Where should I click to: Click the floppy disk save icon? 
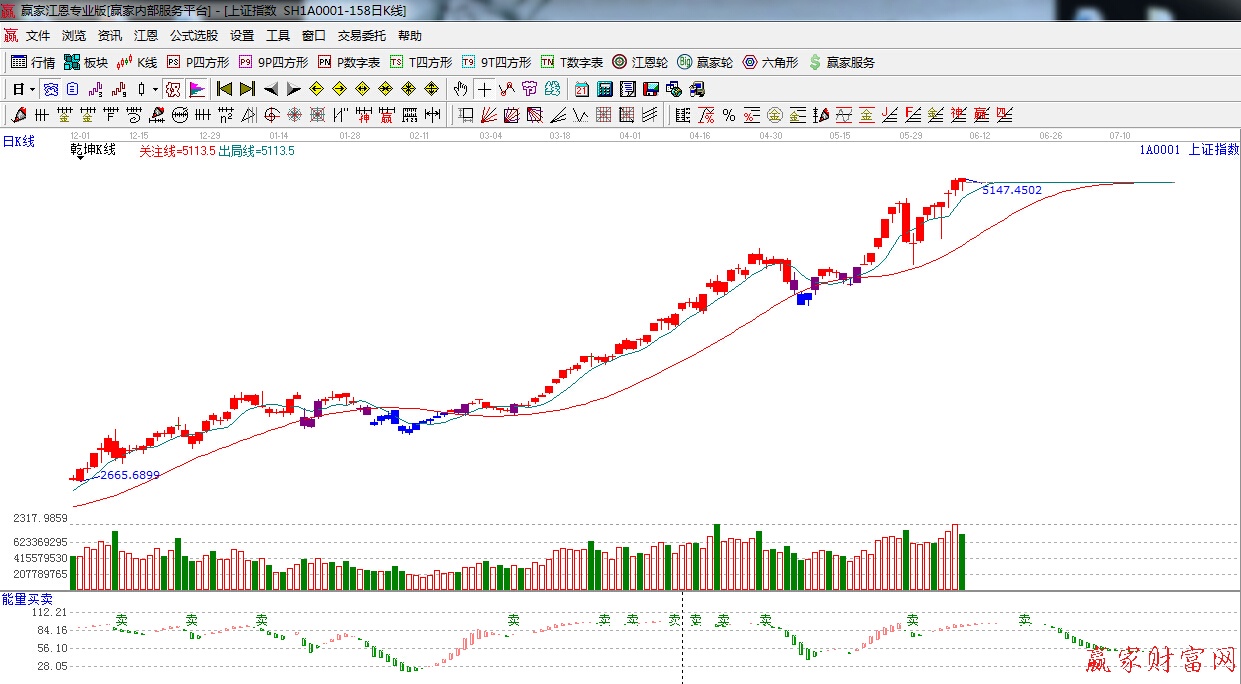click(x=651, y=89)
